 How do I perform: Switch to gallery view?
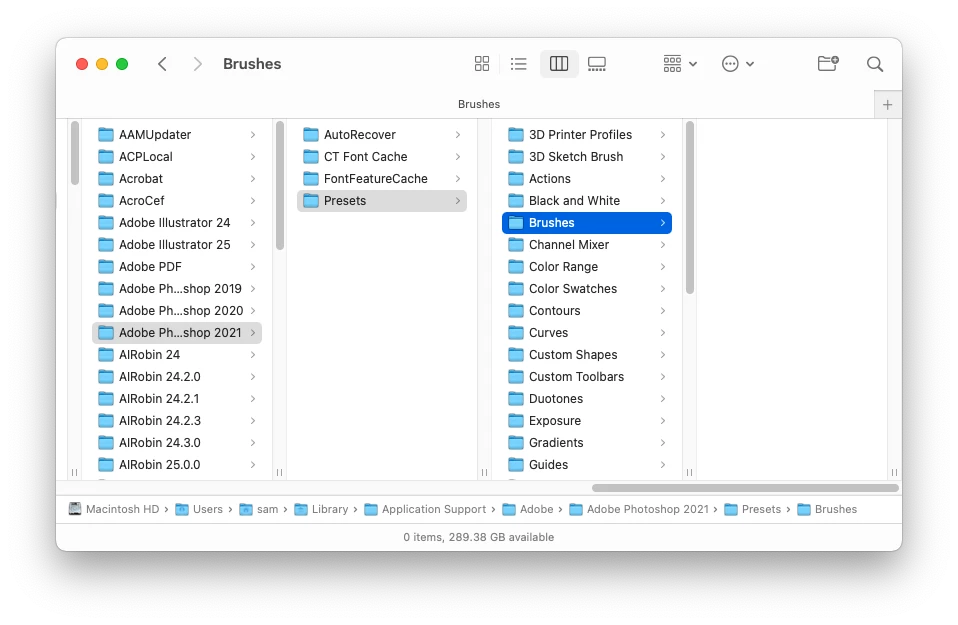[x=596, y=64]
